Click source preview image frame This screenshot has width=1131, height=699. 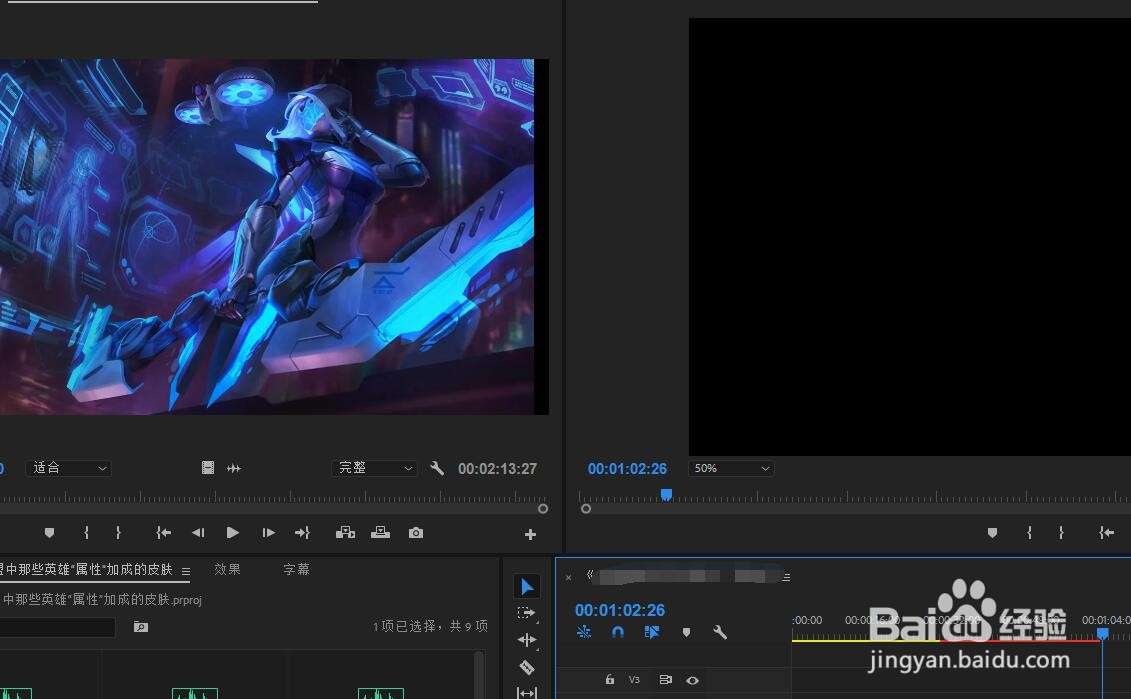267,237
